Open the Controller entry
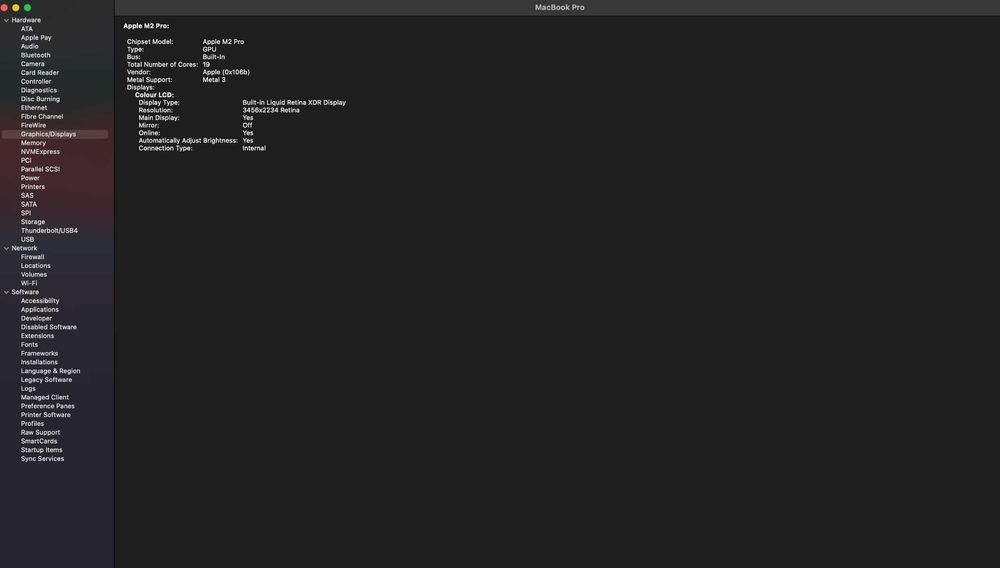This screenshot has width=1000, height=568. (x=36, y=82)
